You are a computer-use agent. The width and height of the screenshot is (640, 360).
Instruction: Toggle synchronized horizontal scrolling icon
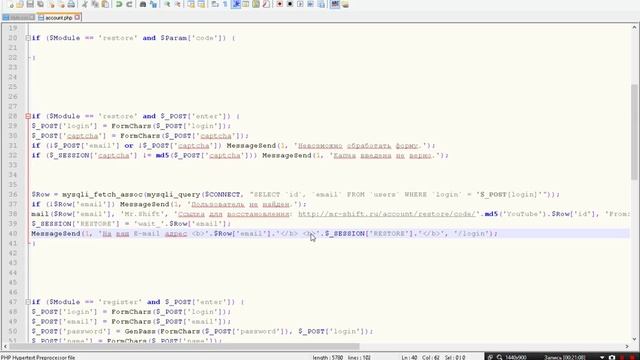point(201,4)
